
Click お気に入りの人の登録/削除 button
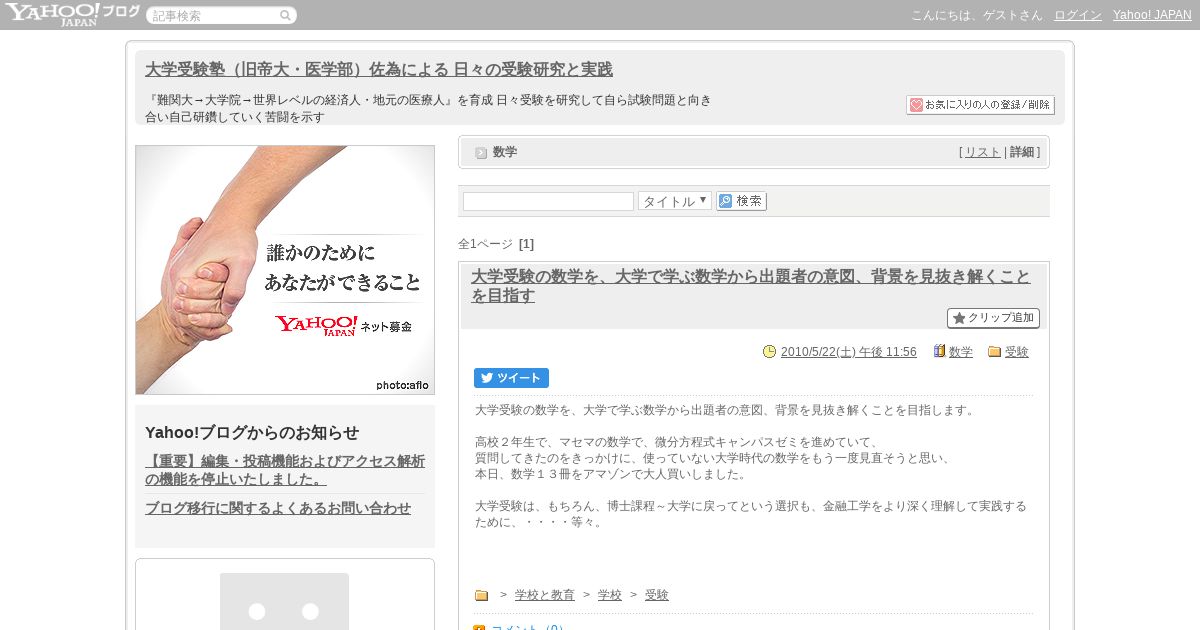pyautogui.click(x=980, y=105)
